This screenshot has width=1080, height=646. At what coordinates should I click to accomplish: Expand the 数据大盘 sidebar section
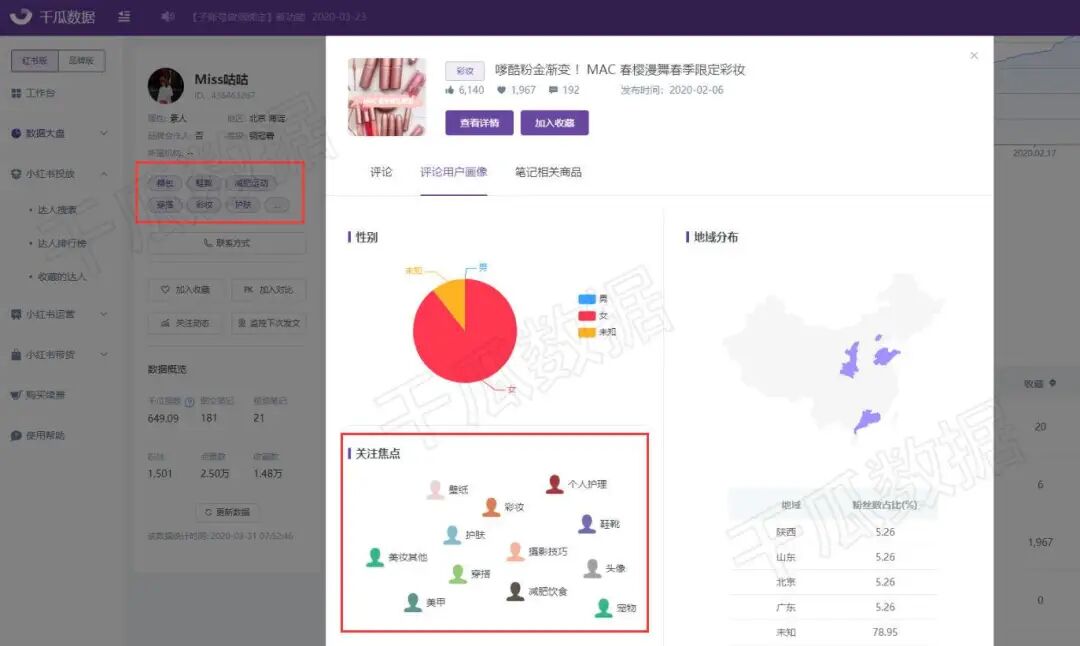pyautogui.click(x=104, y=134)
